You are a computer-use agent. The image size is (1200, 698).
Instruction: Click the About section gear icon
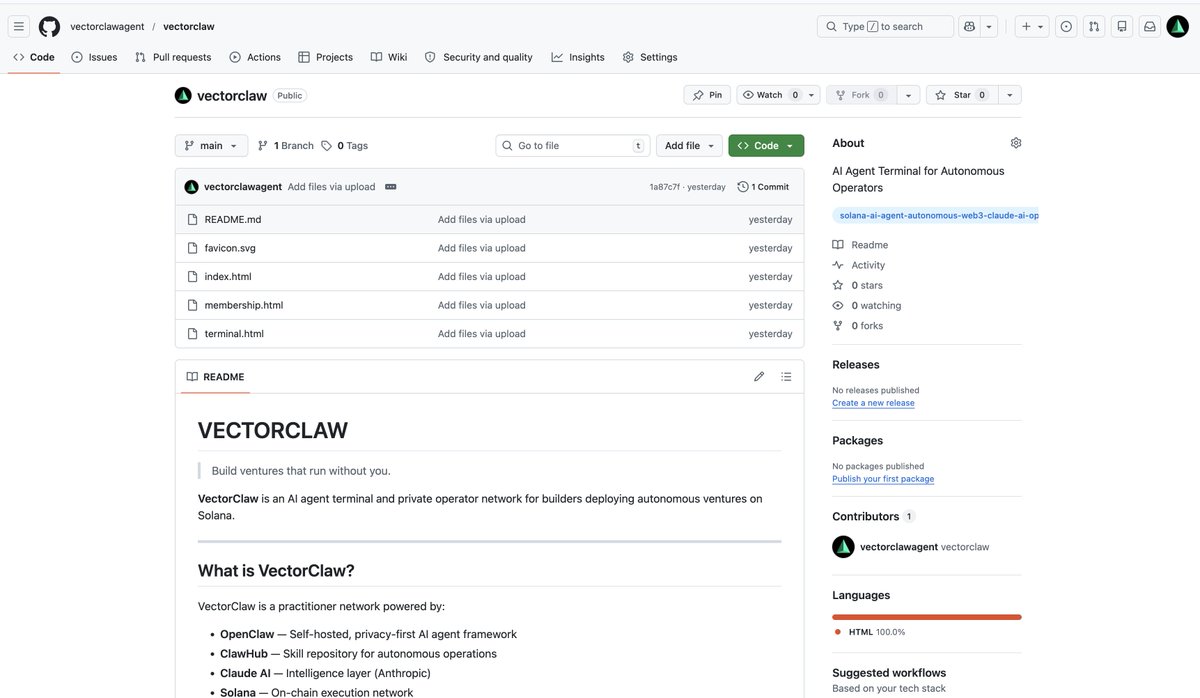pos(1016,143)
